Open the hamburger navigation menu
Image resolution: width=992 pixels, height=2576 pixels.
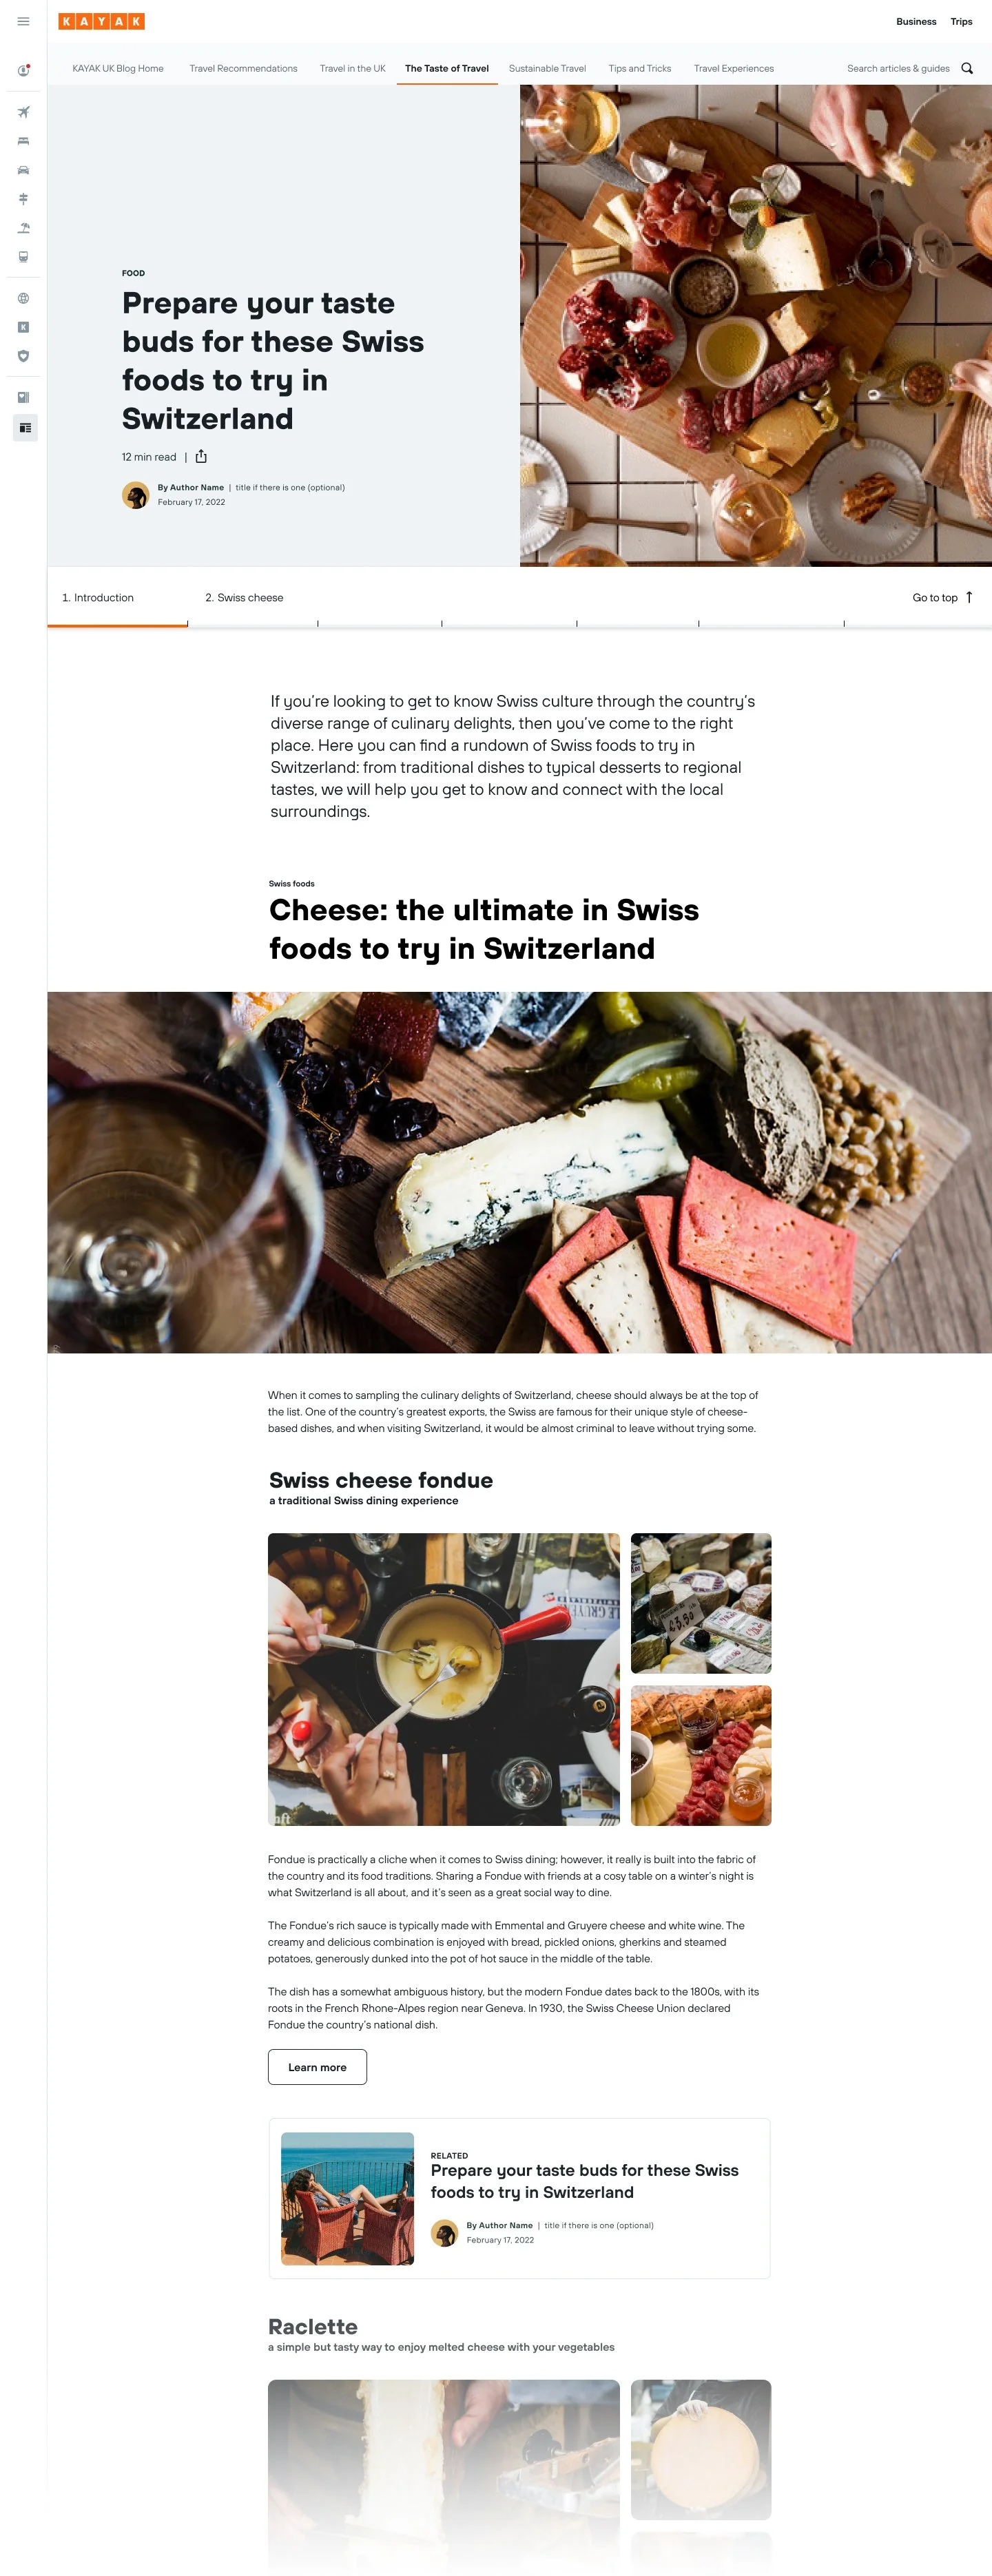(x=23, y=21)
